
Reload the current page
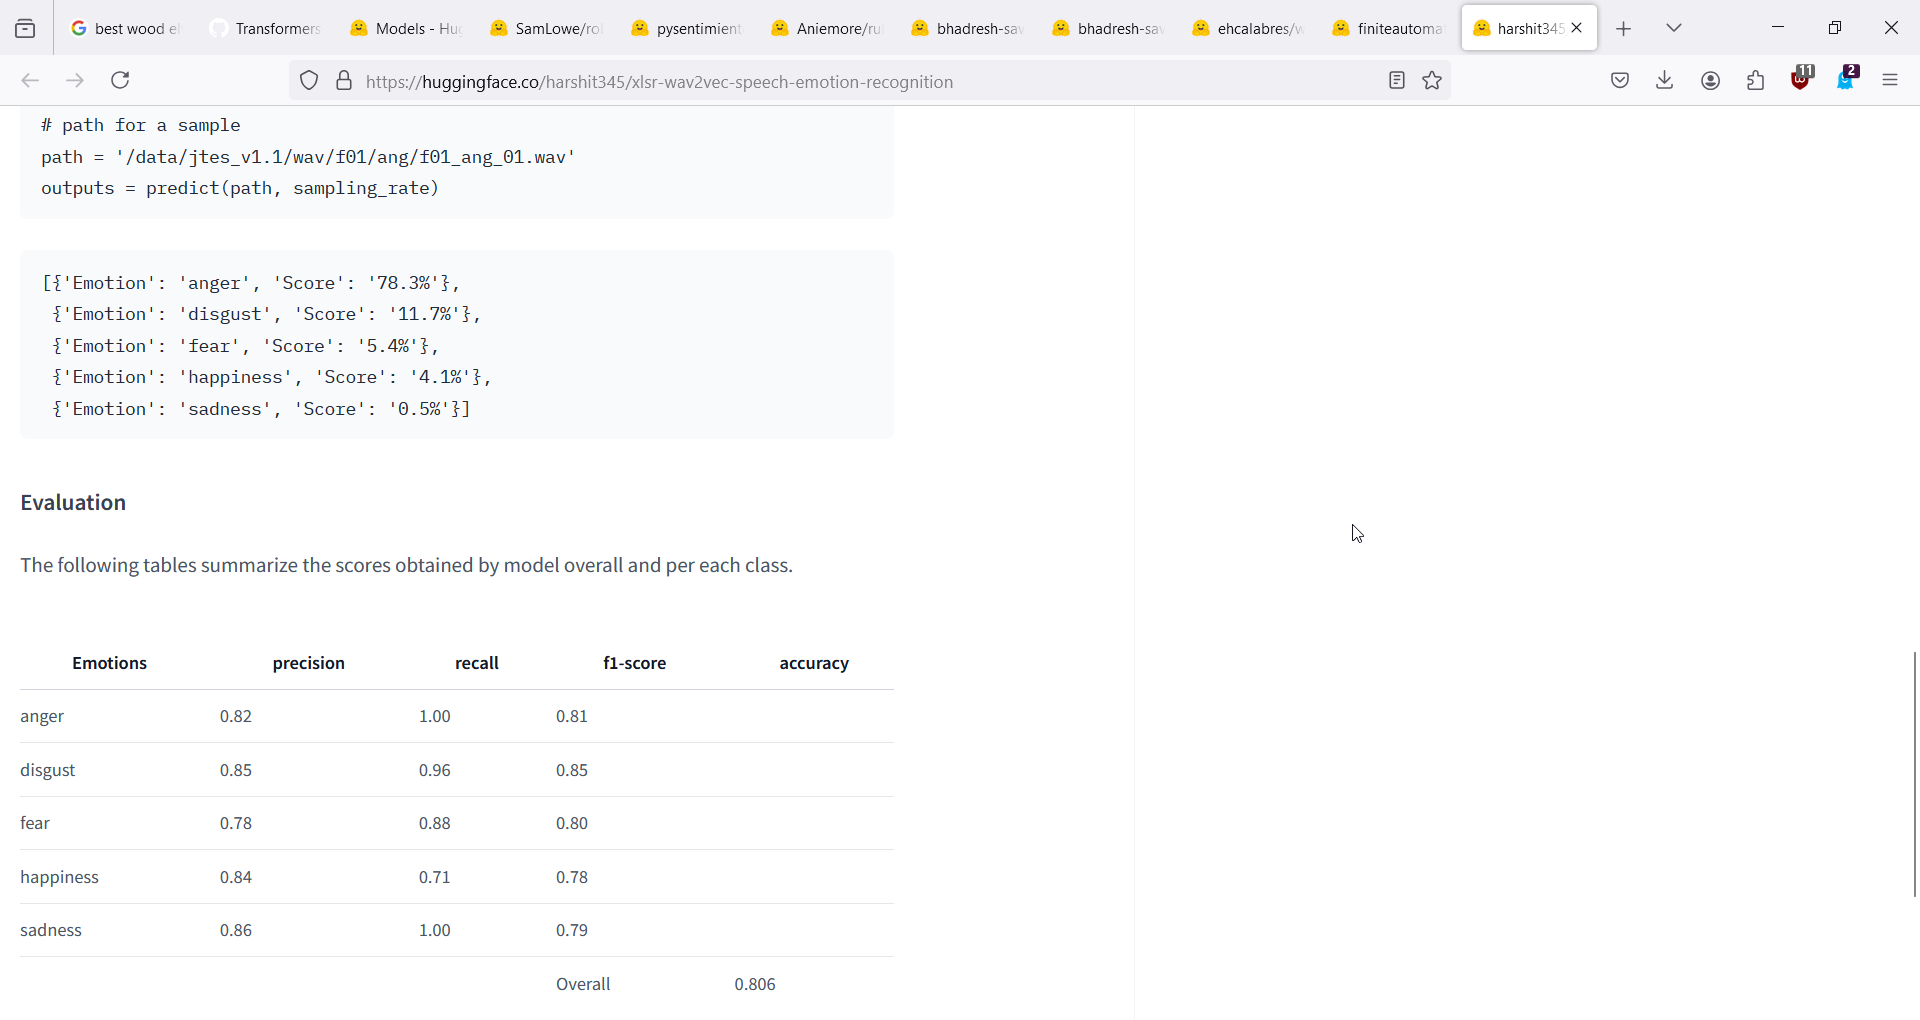click(121, 81)
